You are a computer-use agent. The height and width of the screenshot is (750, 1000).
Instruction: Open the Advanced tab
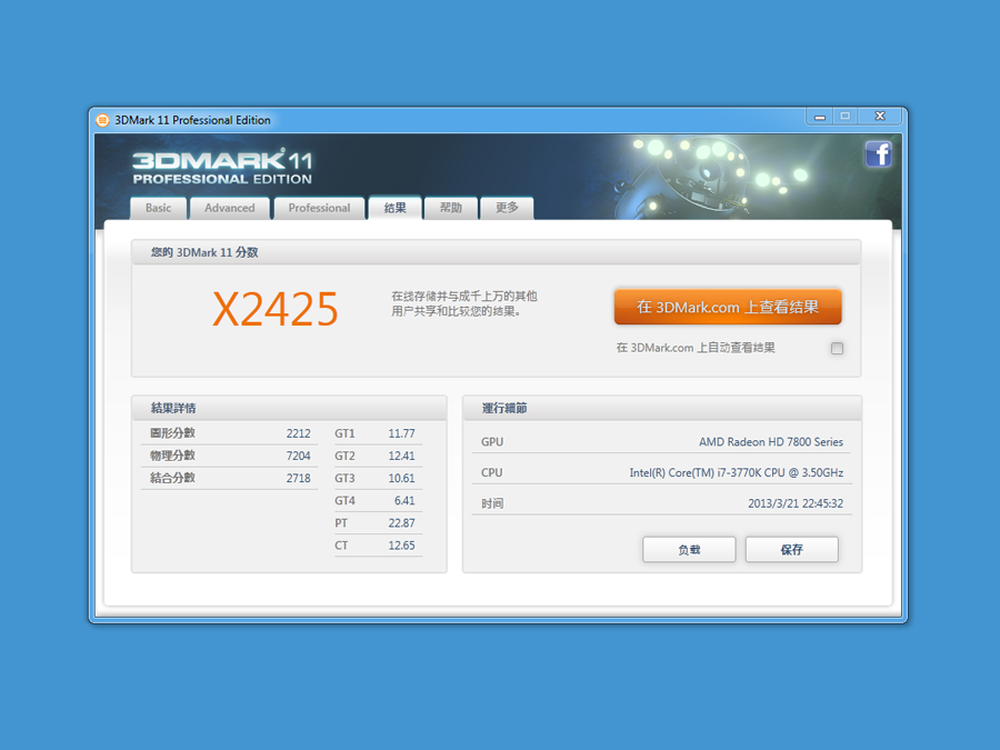tap(230, 208)
